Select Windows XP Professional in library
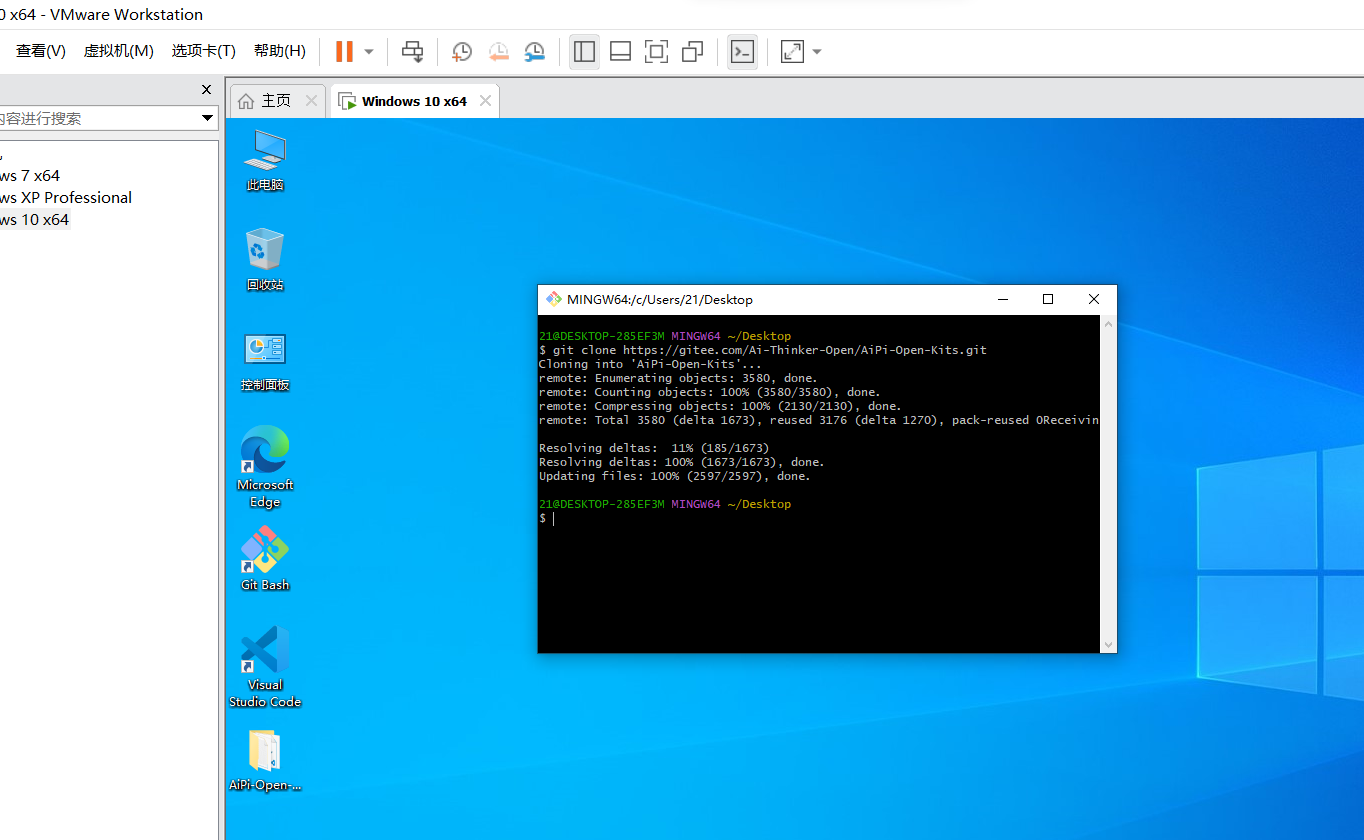This screenshot has width=1364, height=840. coord(66,198)
